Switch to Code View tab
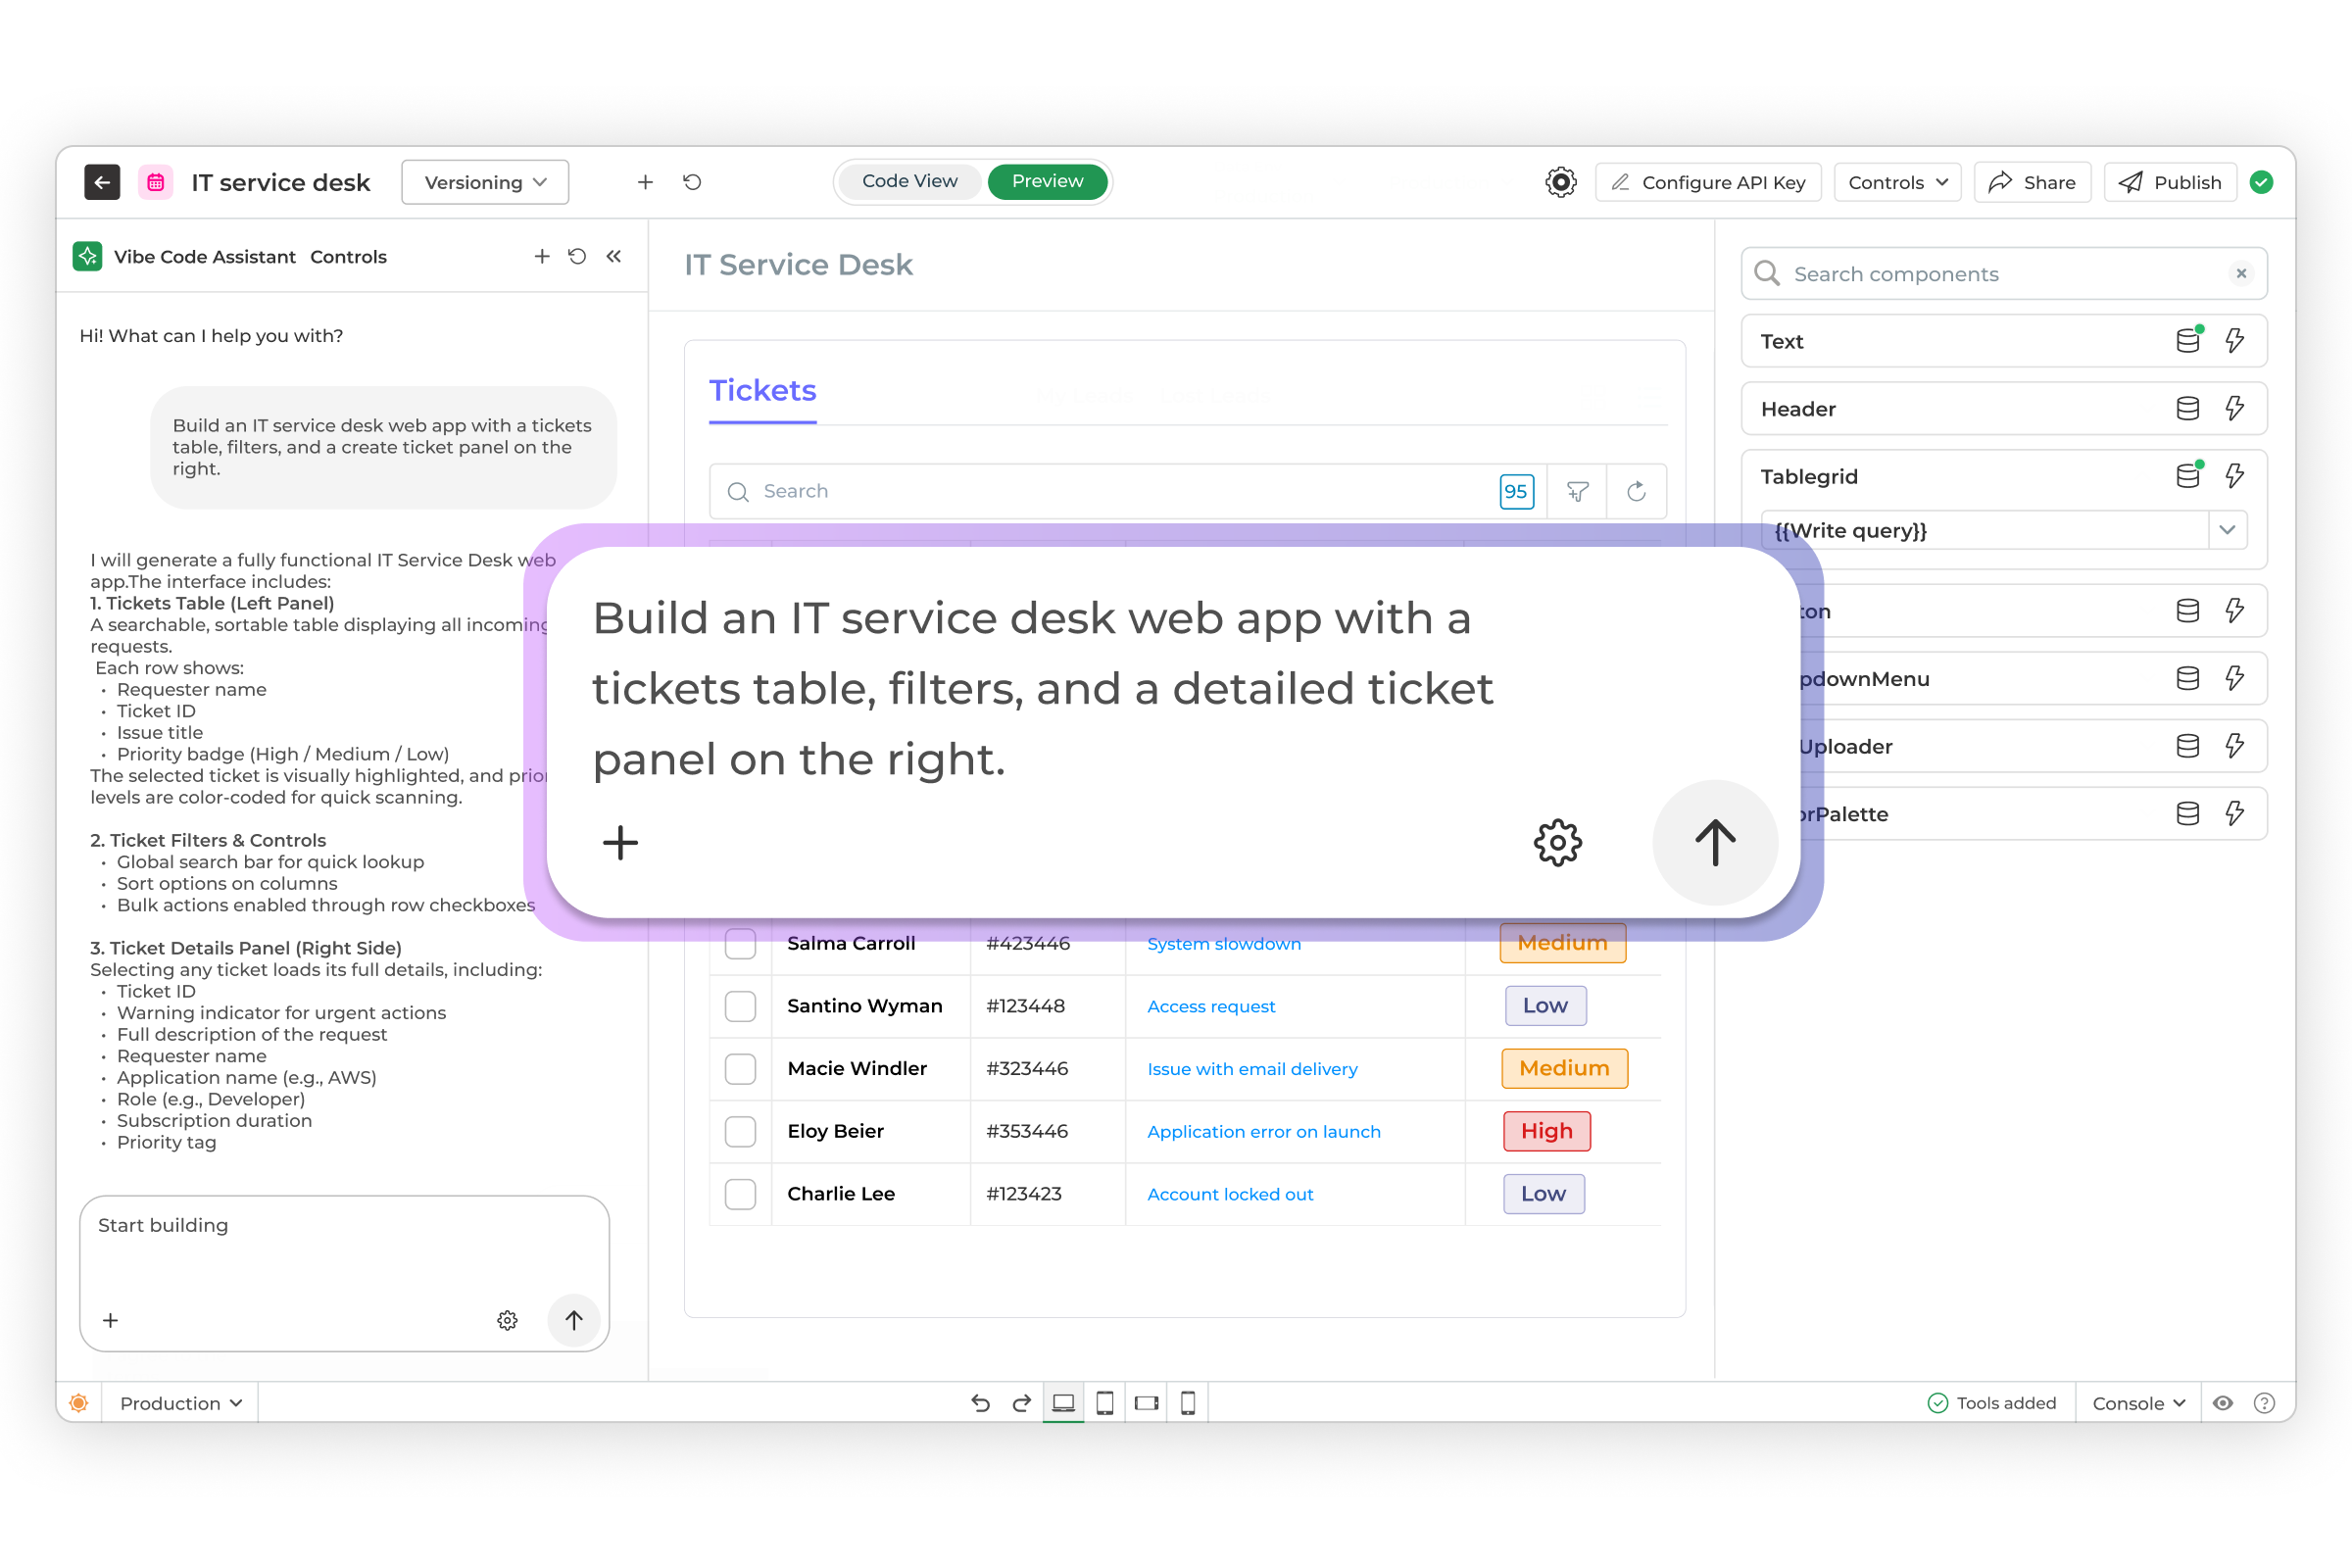 tap(909, 181)
